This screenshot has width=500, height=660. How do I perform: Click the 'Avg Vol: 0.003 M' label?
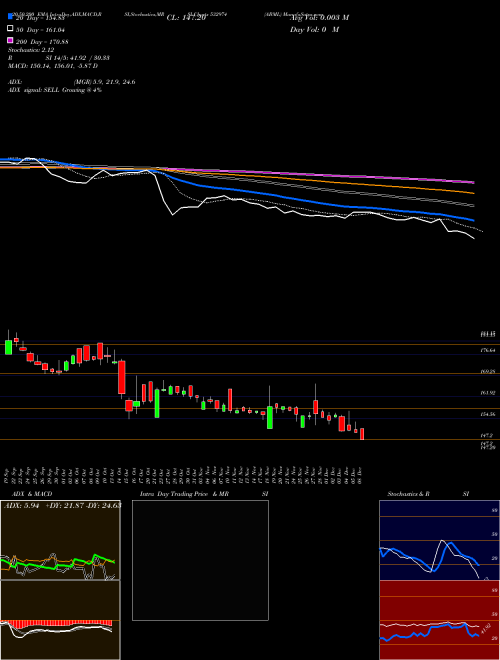[x=319, y=18]
